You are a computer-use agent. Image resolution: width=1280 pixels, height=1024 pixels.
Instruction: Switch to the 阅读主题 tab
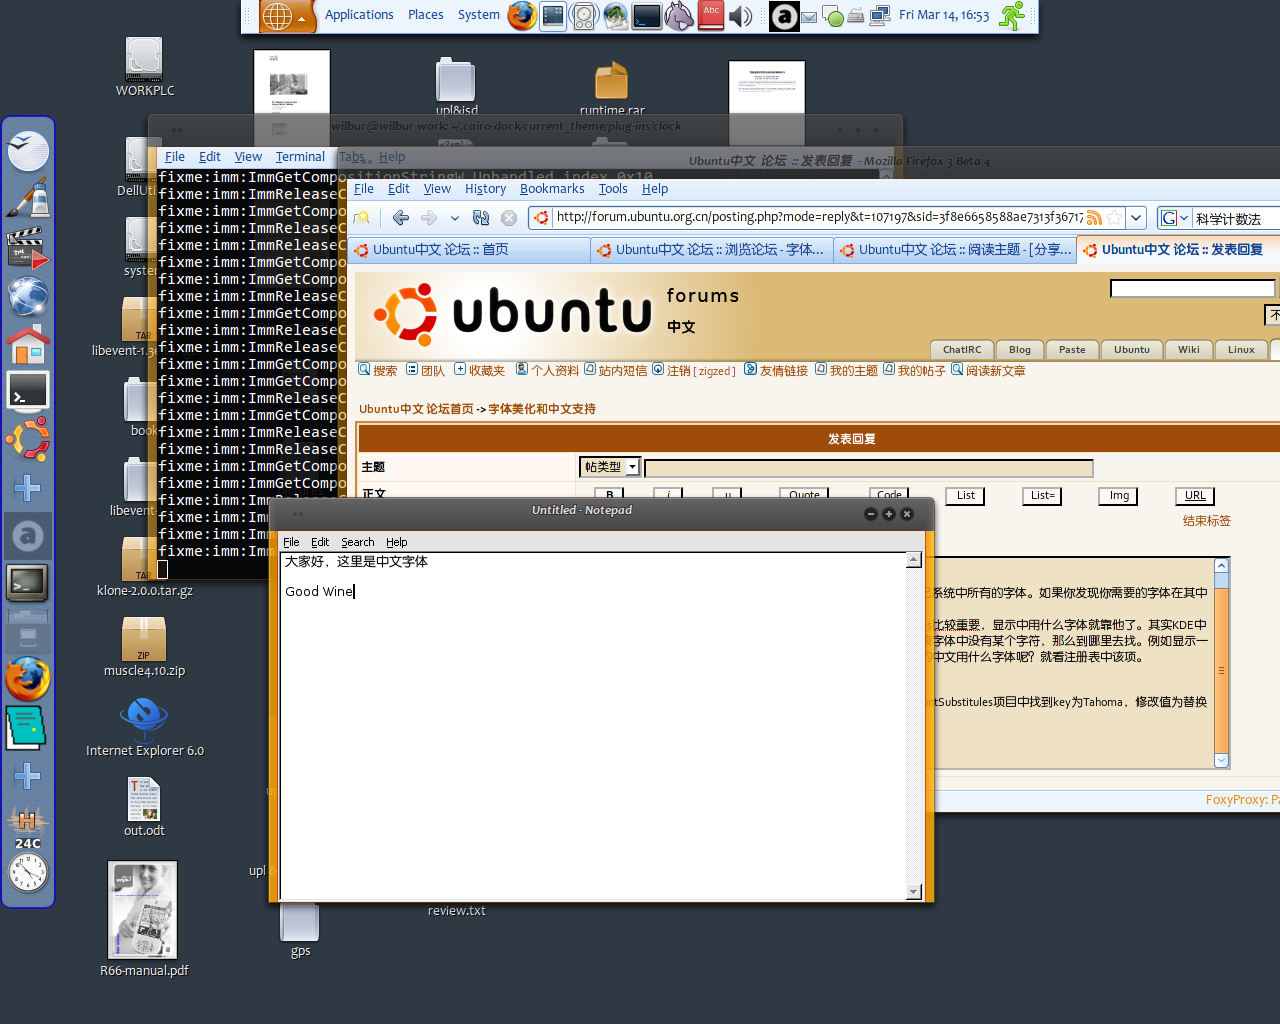(x=955, y=250)
